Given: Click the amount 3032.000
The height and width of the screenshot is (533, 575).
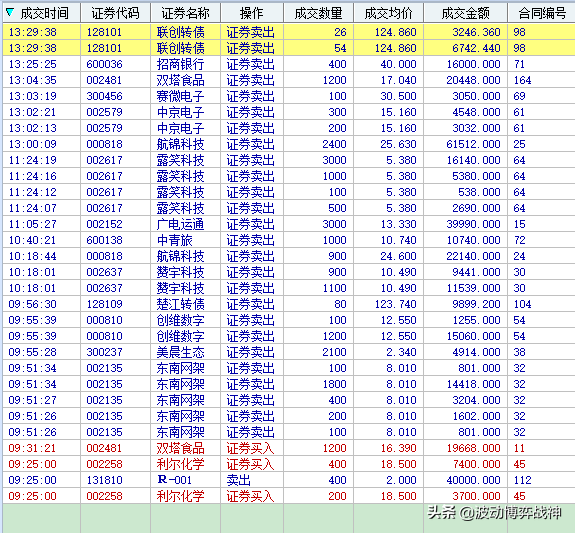Looking at the screenshot, I should pyautogui.click(x=476, y=128).
